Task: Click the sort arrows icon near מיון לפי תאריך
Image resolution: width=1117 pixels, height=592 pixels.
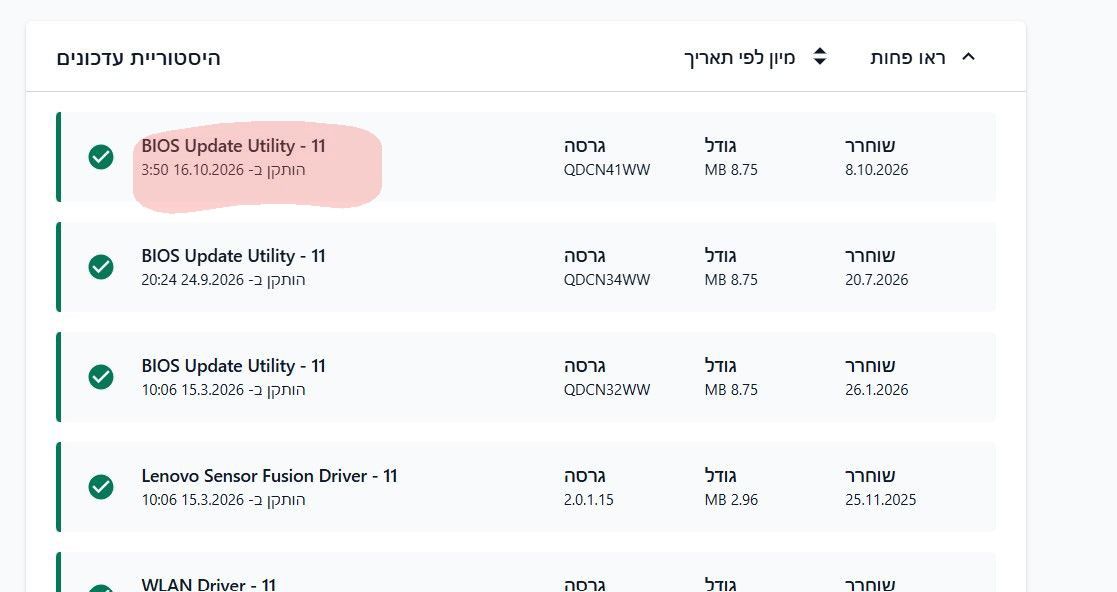Action: pos(820,57)
